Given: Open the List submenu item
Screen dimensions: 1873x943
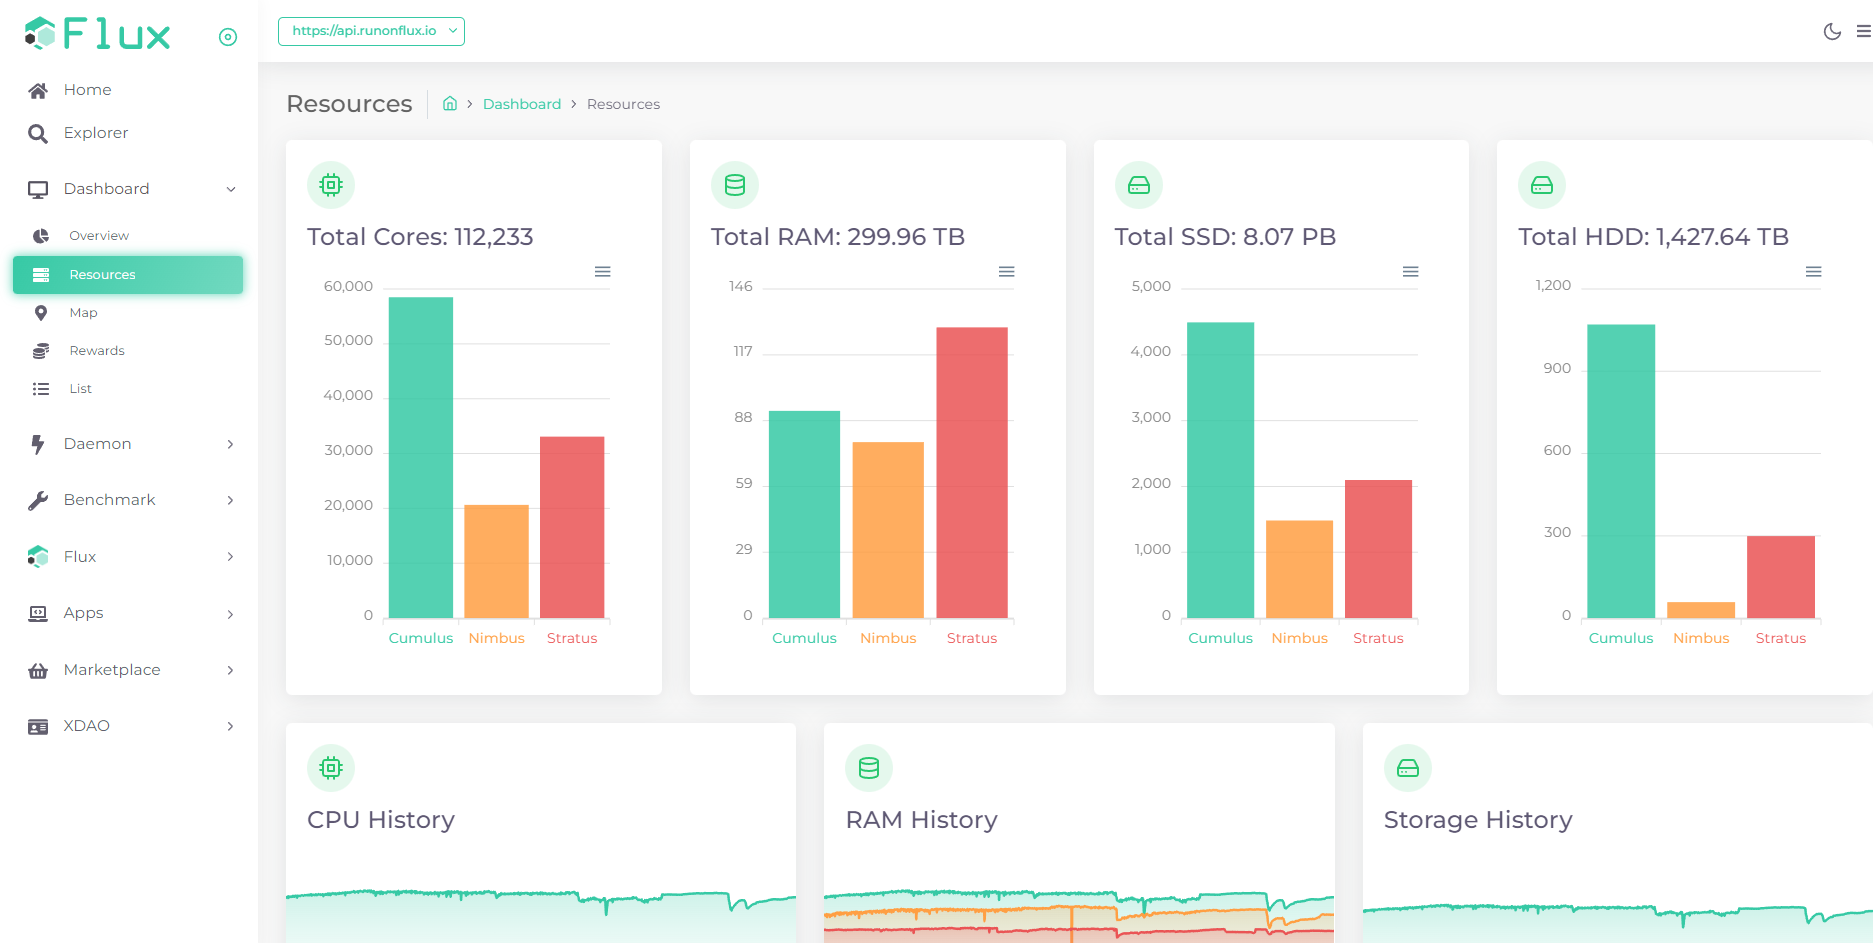Looking at the screenshot, I should (128, 389).
